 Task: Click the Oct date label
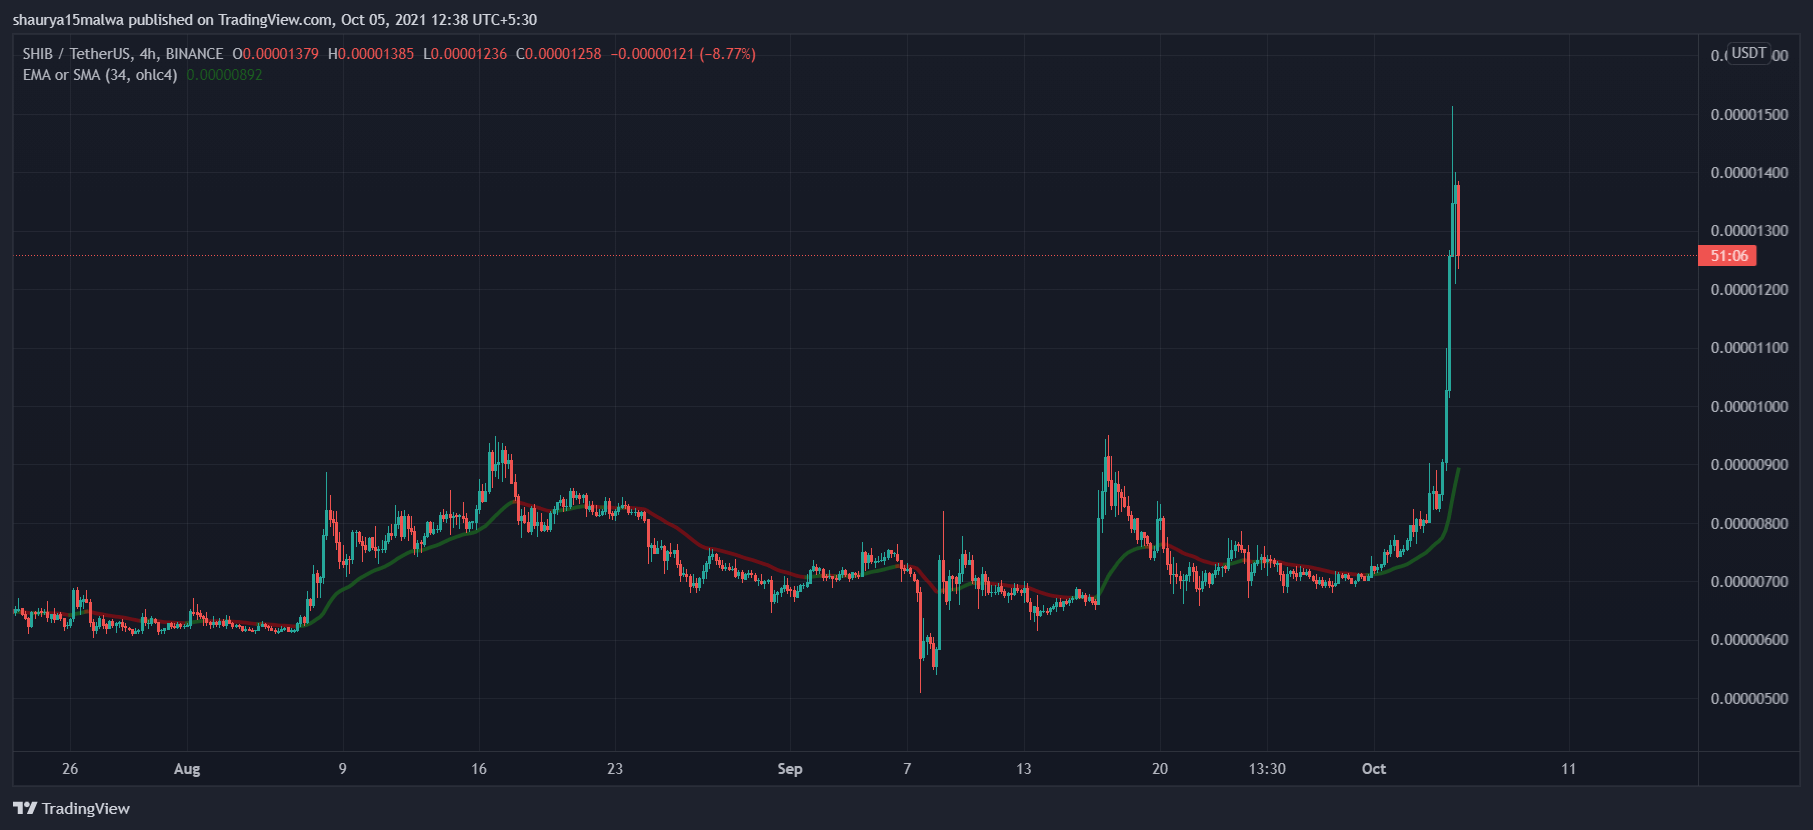(x=1374, y=769)
